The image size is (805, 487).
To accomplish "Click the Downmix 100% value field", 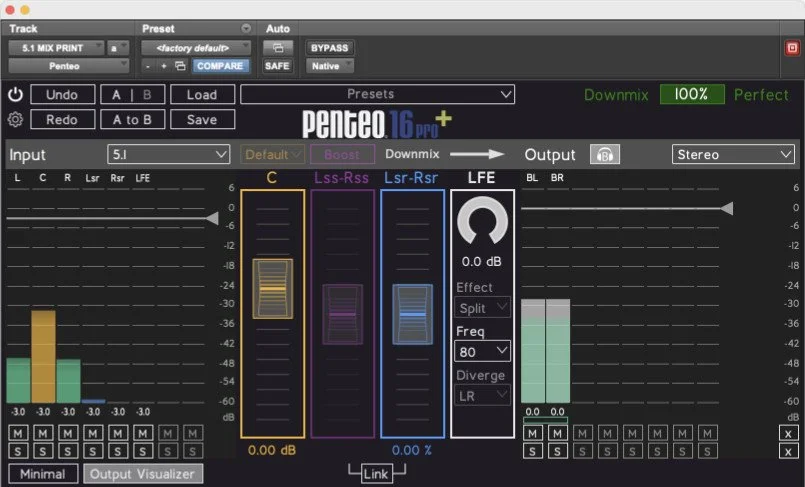I will click(x=692, y=94).
